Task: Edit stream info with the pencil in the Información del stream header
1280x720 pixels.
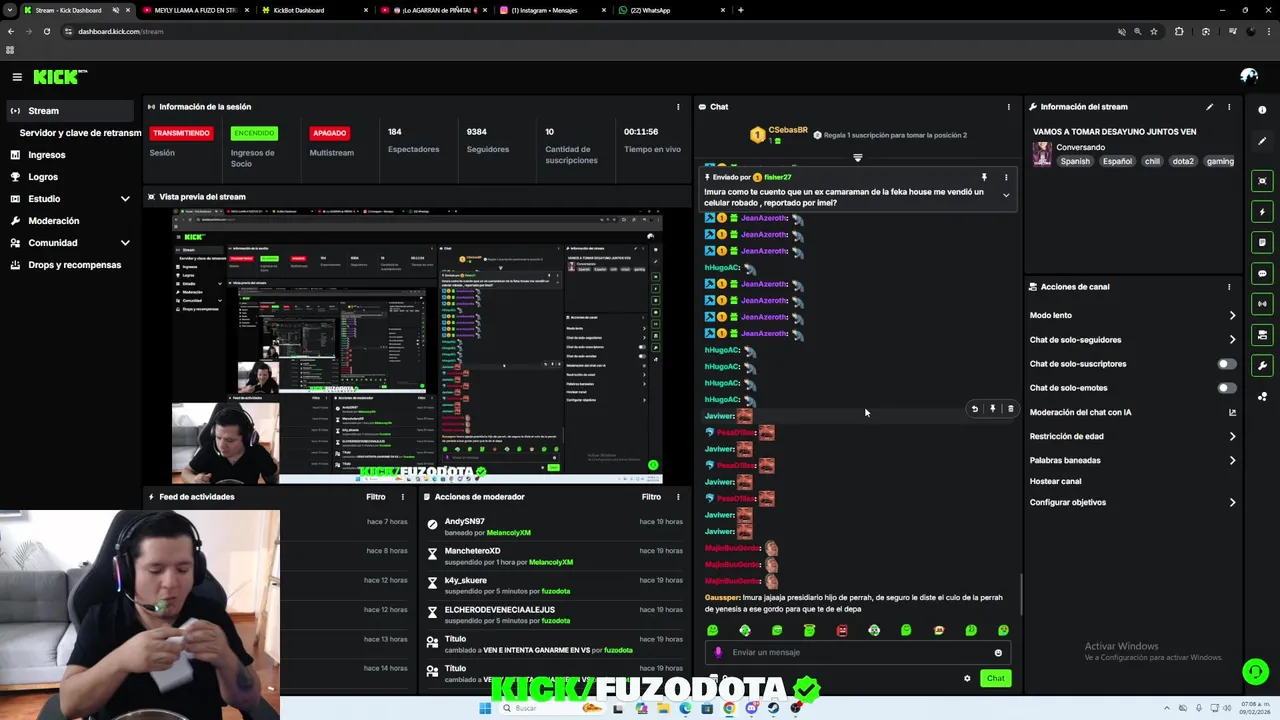Action: (x=1209, y=107)
